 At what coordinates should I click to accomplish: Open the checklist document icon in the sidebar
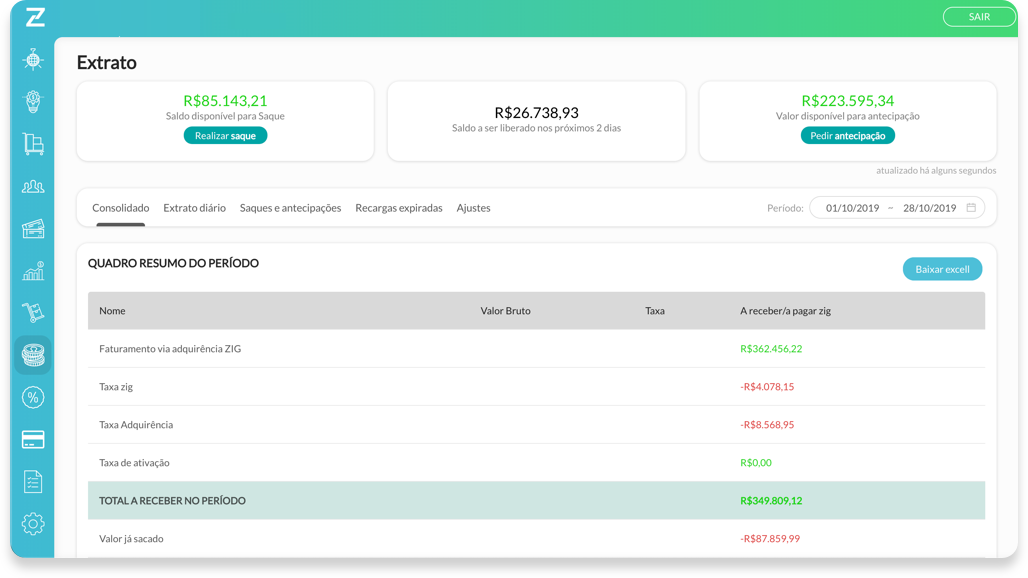(x=33, y=482)
